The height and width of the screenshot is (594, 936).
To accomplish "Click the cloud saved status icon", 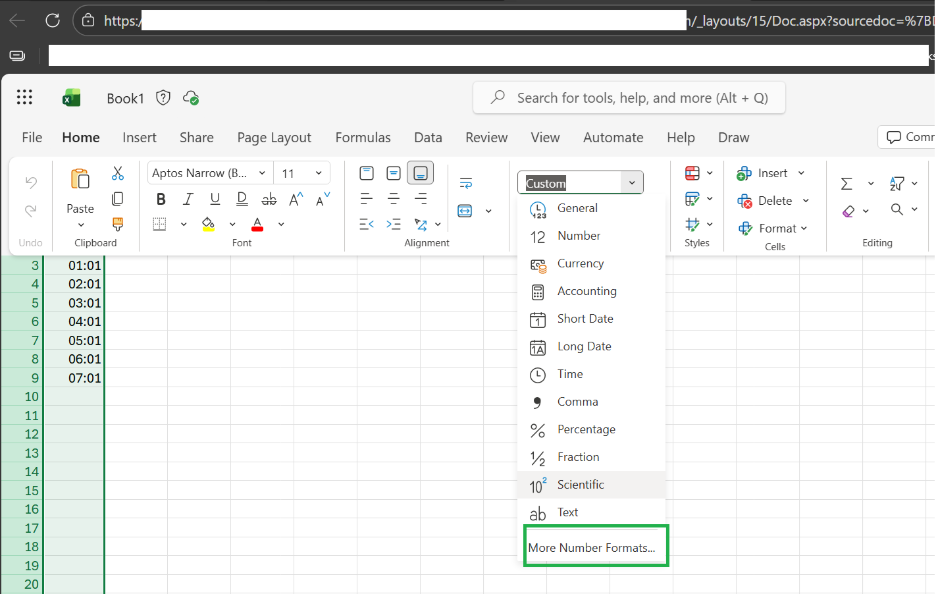I will point(191,98).
